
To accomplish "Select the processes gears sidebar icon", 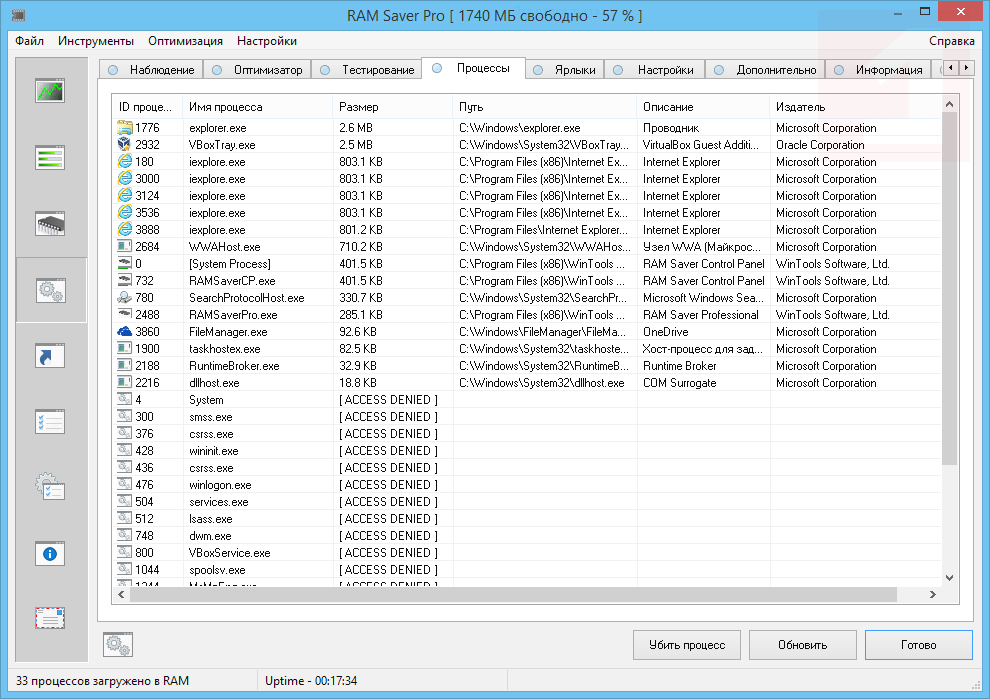I will (51, 290).
